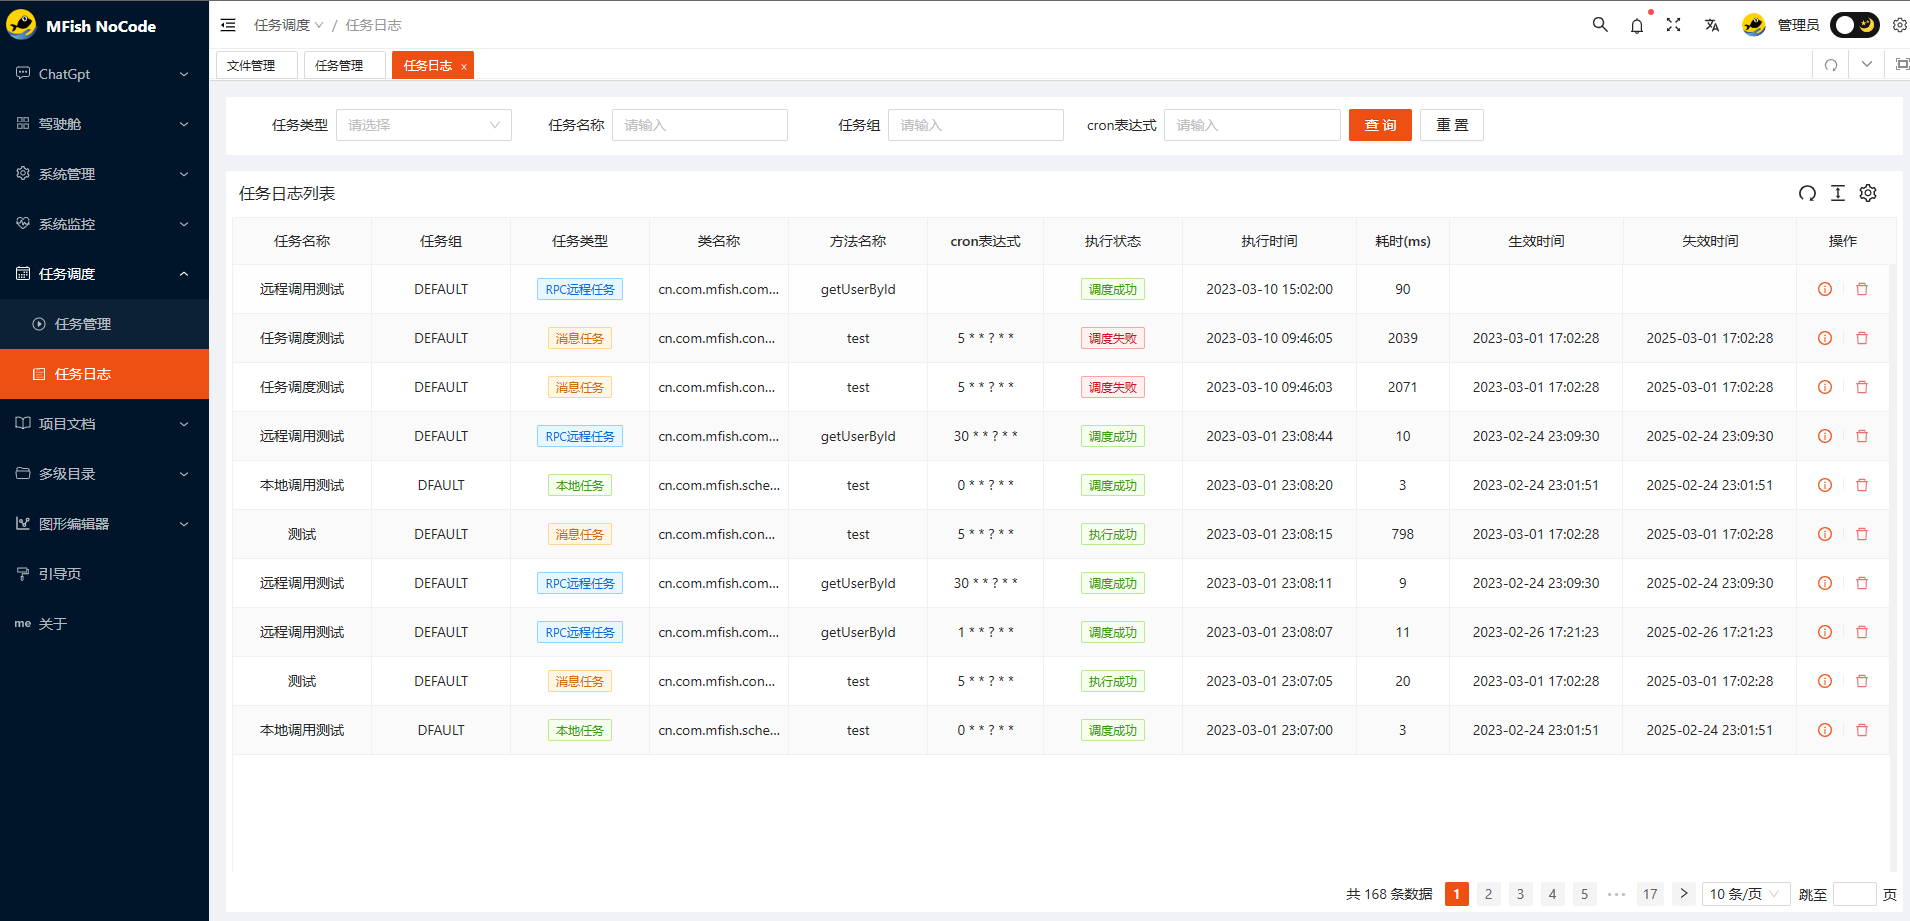The image size is (1910, 921).
Task: Delete the first 远程调用测试 log row
Action: click(x=1862, y=289)
